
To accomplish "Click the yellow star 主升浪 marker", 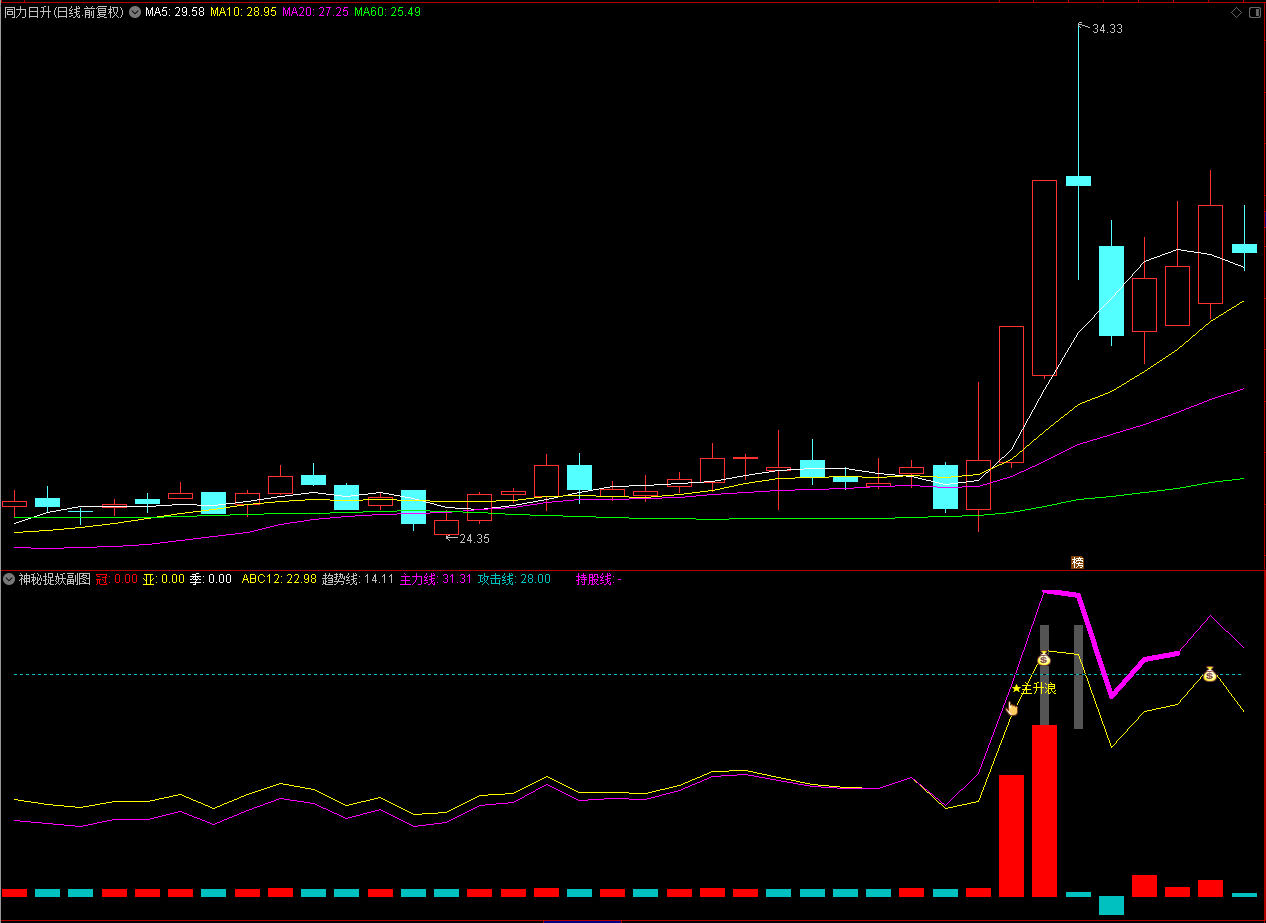I will 1033,688.
